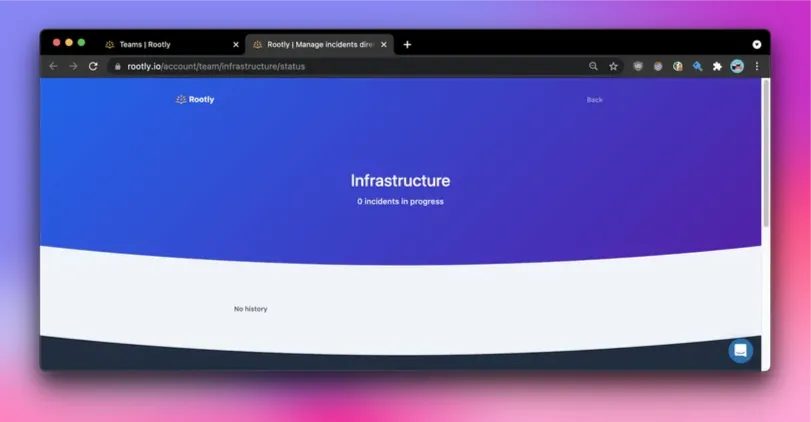This screenshot has height=422, width=811.
Task: Bookmark this page with the star
Action: [613, 66]
